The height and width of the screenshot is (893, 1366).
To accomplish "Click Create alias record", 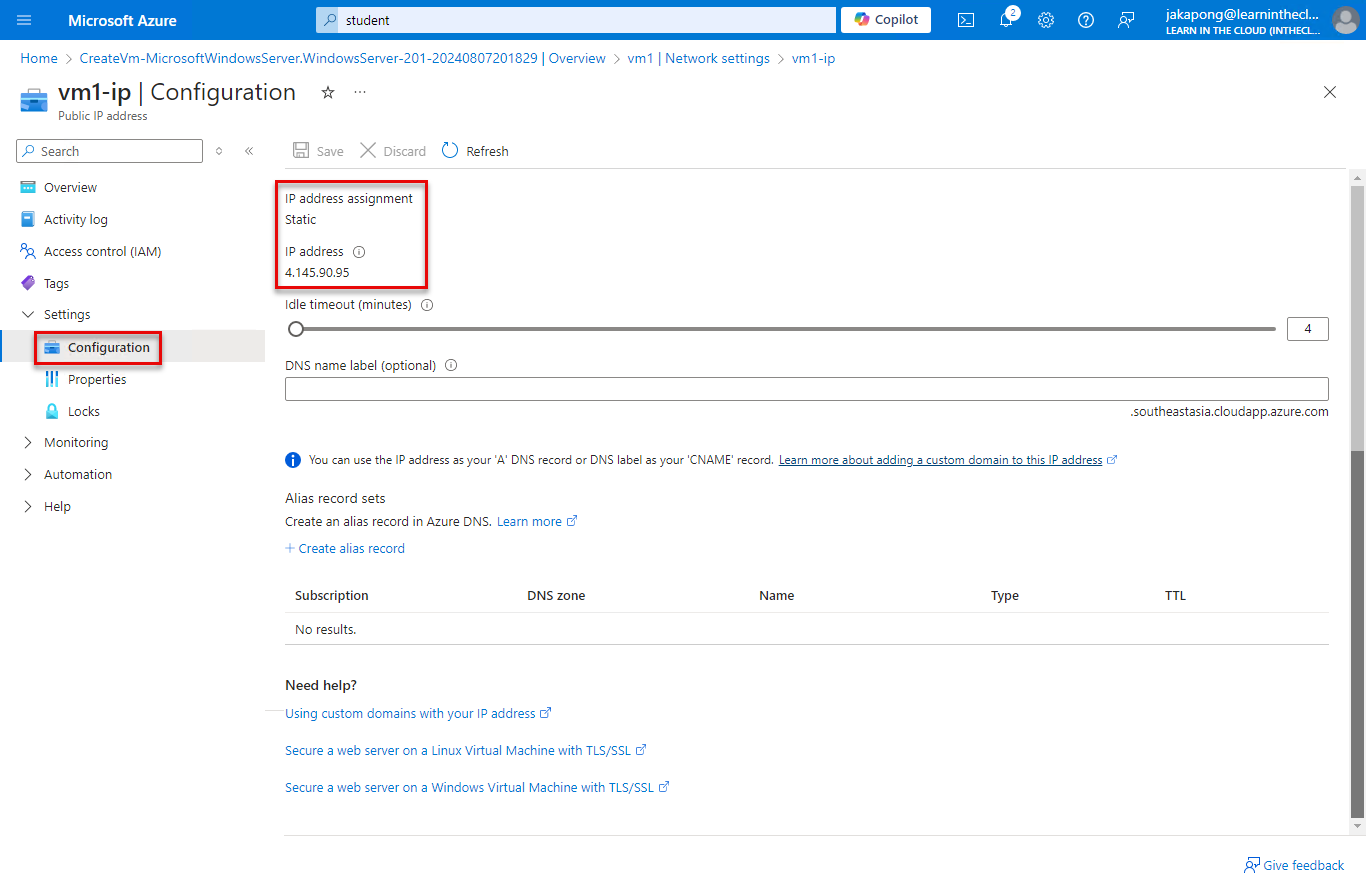I will 345,548.
